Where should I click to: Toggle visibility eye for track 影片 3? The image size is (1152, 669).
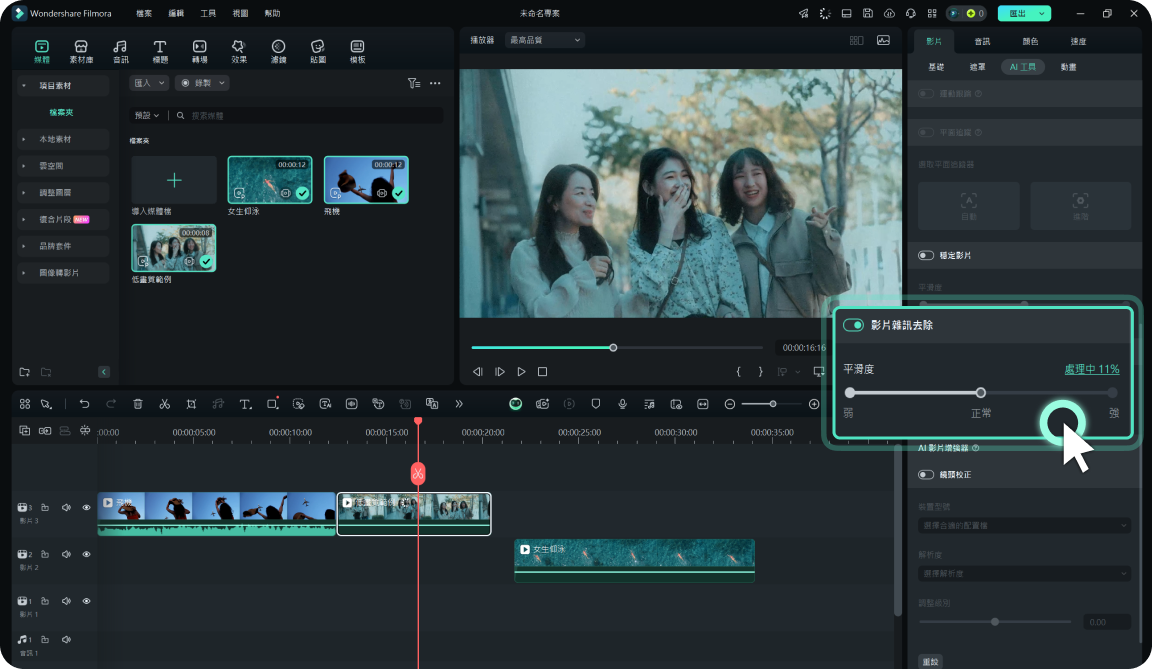tap(86, 507)
